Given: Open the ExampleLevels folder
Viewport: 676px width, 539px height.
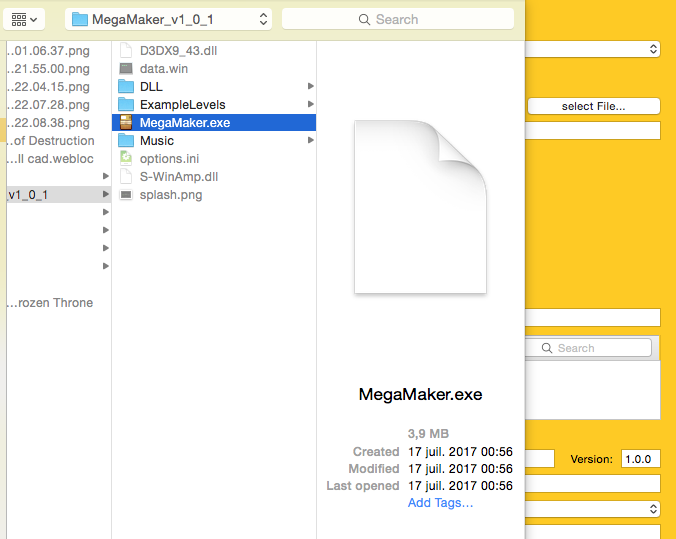Looking at the screenshot, I should coord(182,105).
